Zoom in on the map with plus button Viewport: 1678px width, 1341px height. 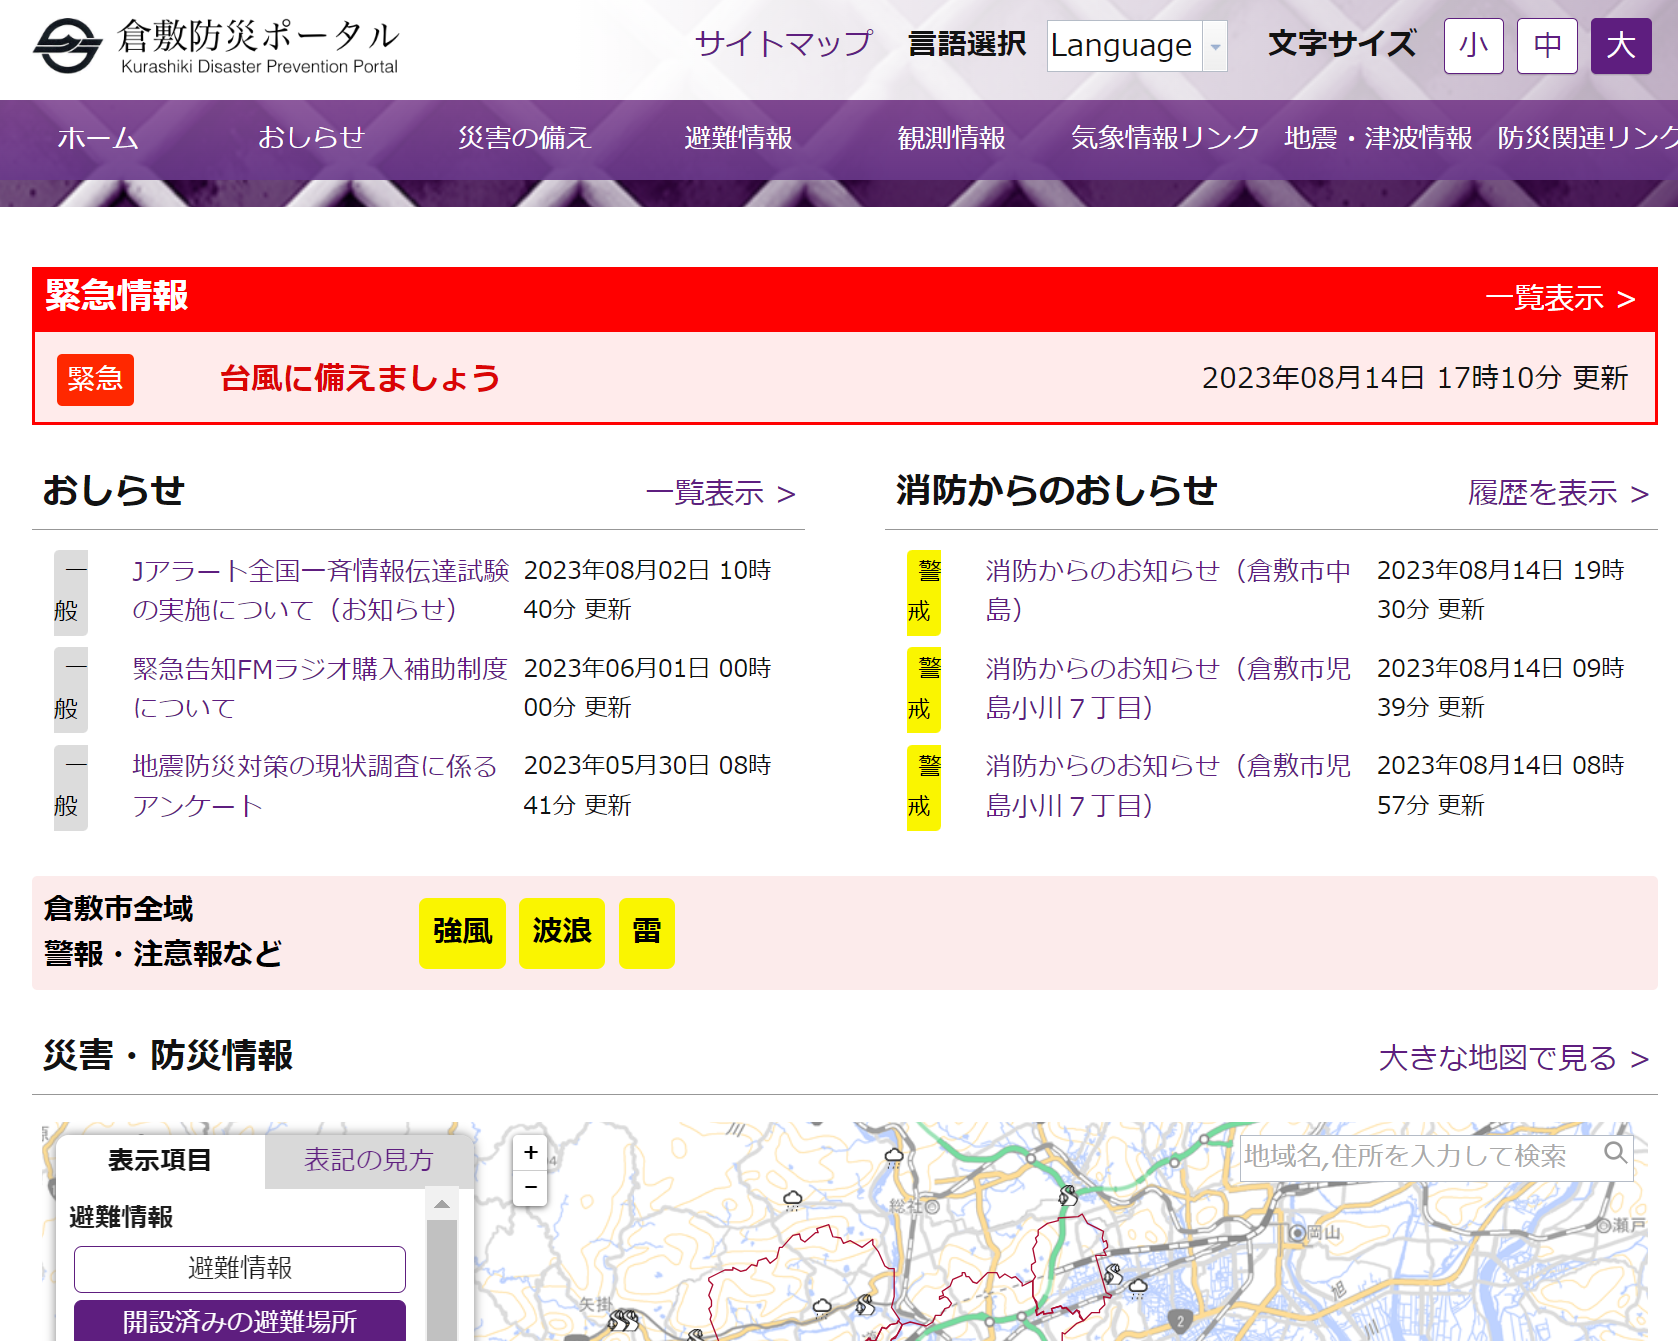[530, 1153]
